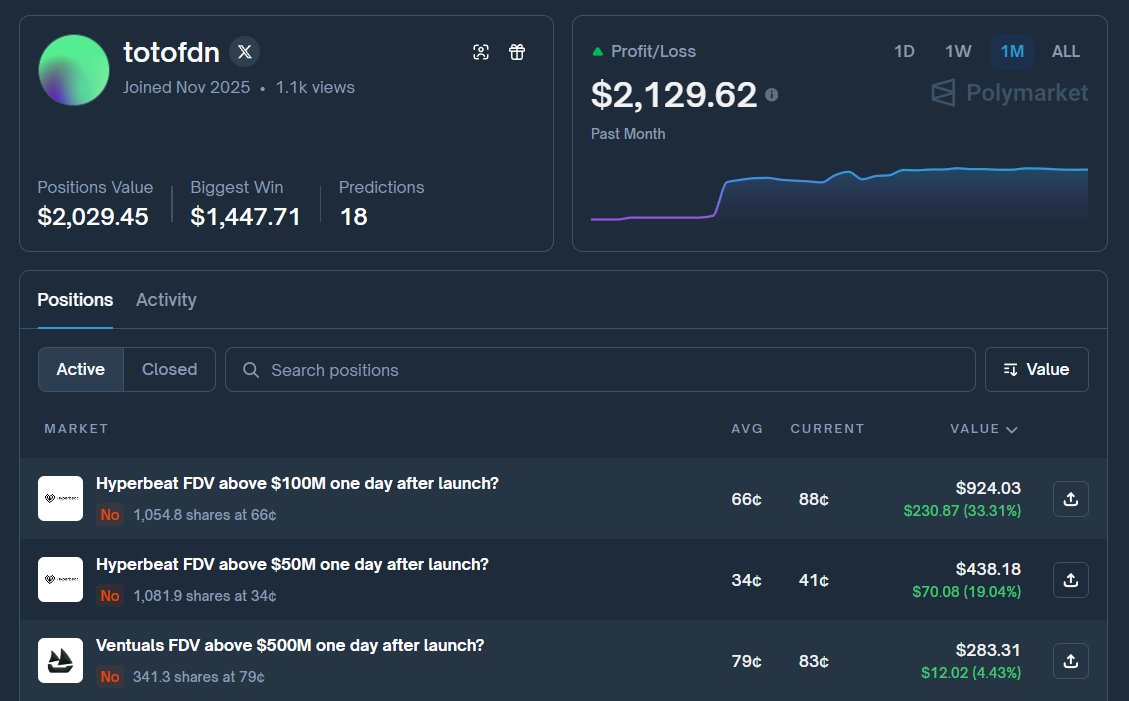Click the $438.18 position value
The height and width of the screenshot is (701, 1129).
[988, 569]
